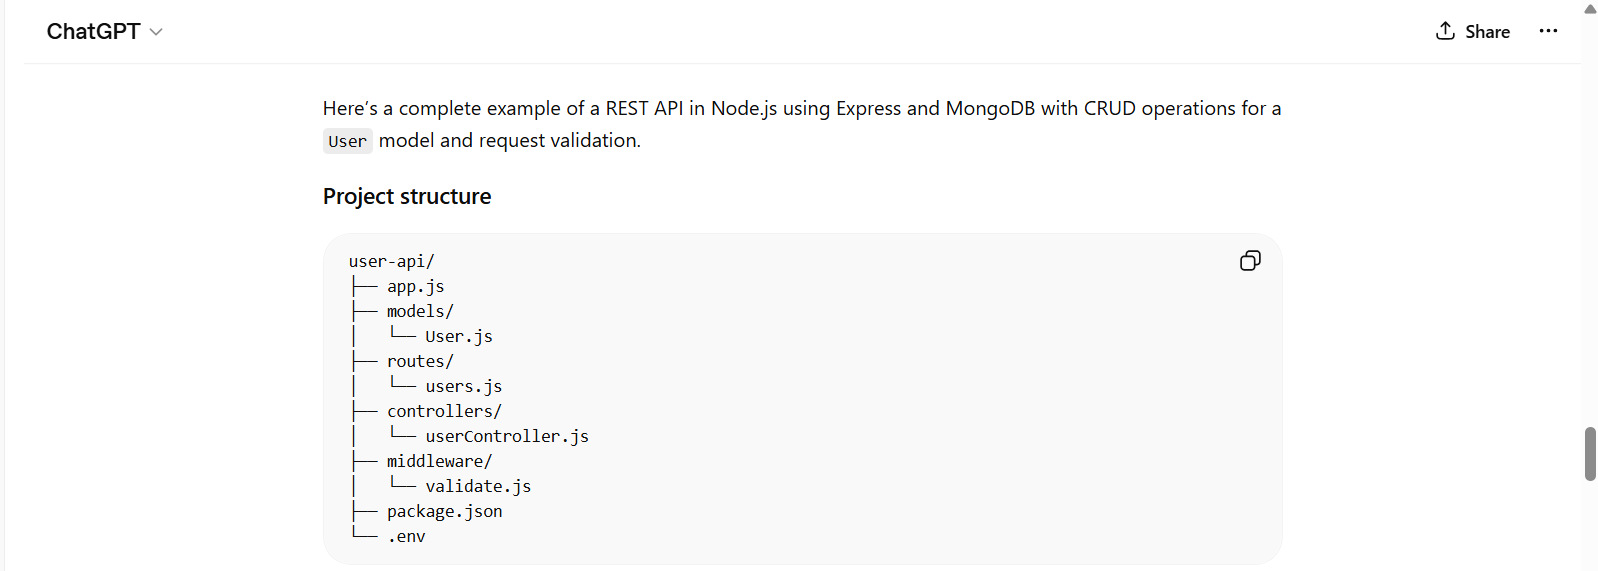Select userController.js in the tree
Image resolution: width=1598 pixels, height=571 pixels.
[x=506, y=437]
